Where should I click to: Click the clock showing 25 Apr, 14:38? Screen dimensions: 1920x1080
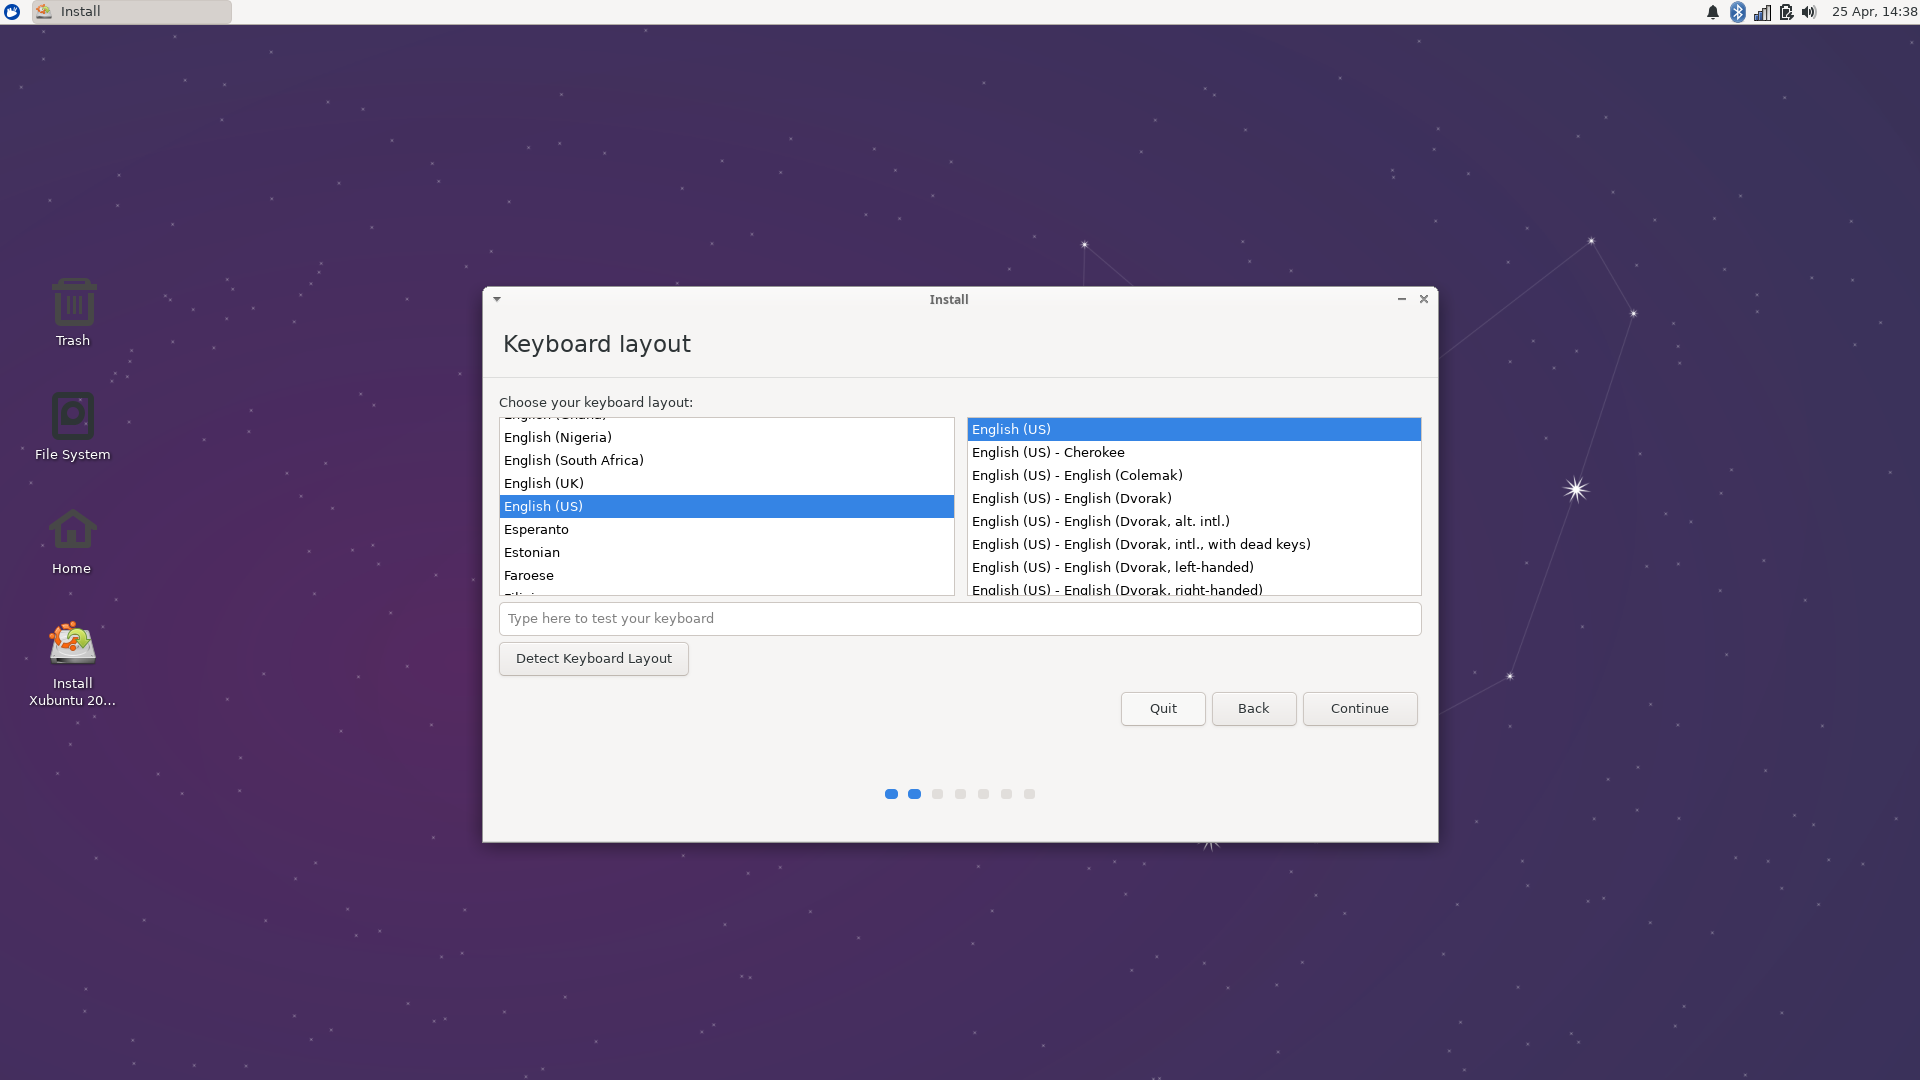point(1874,12)
